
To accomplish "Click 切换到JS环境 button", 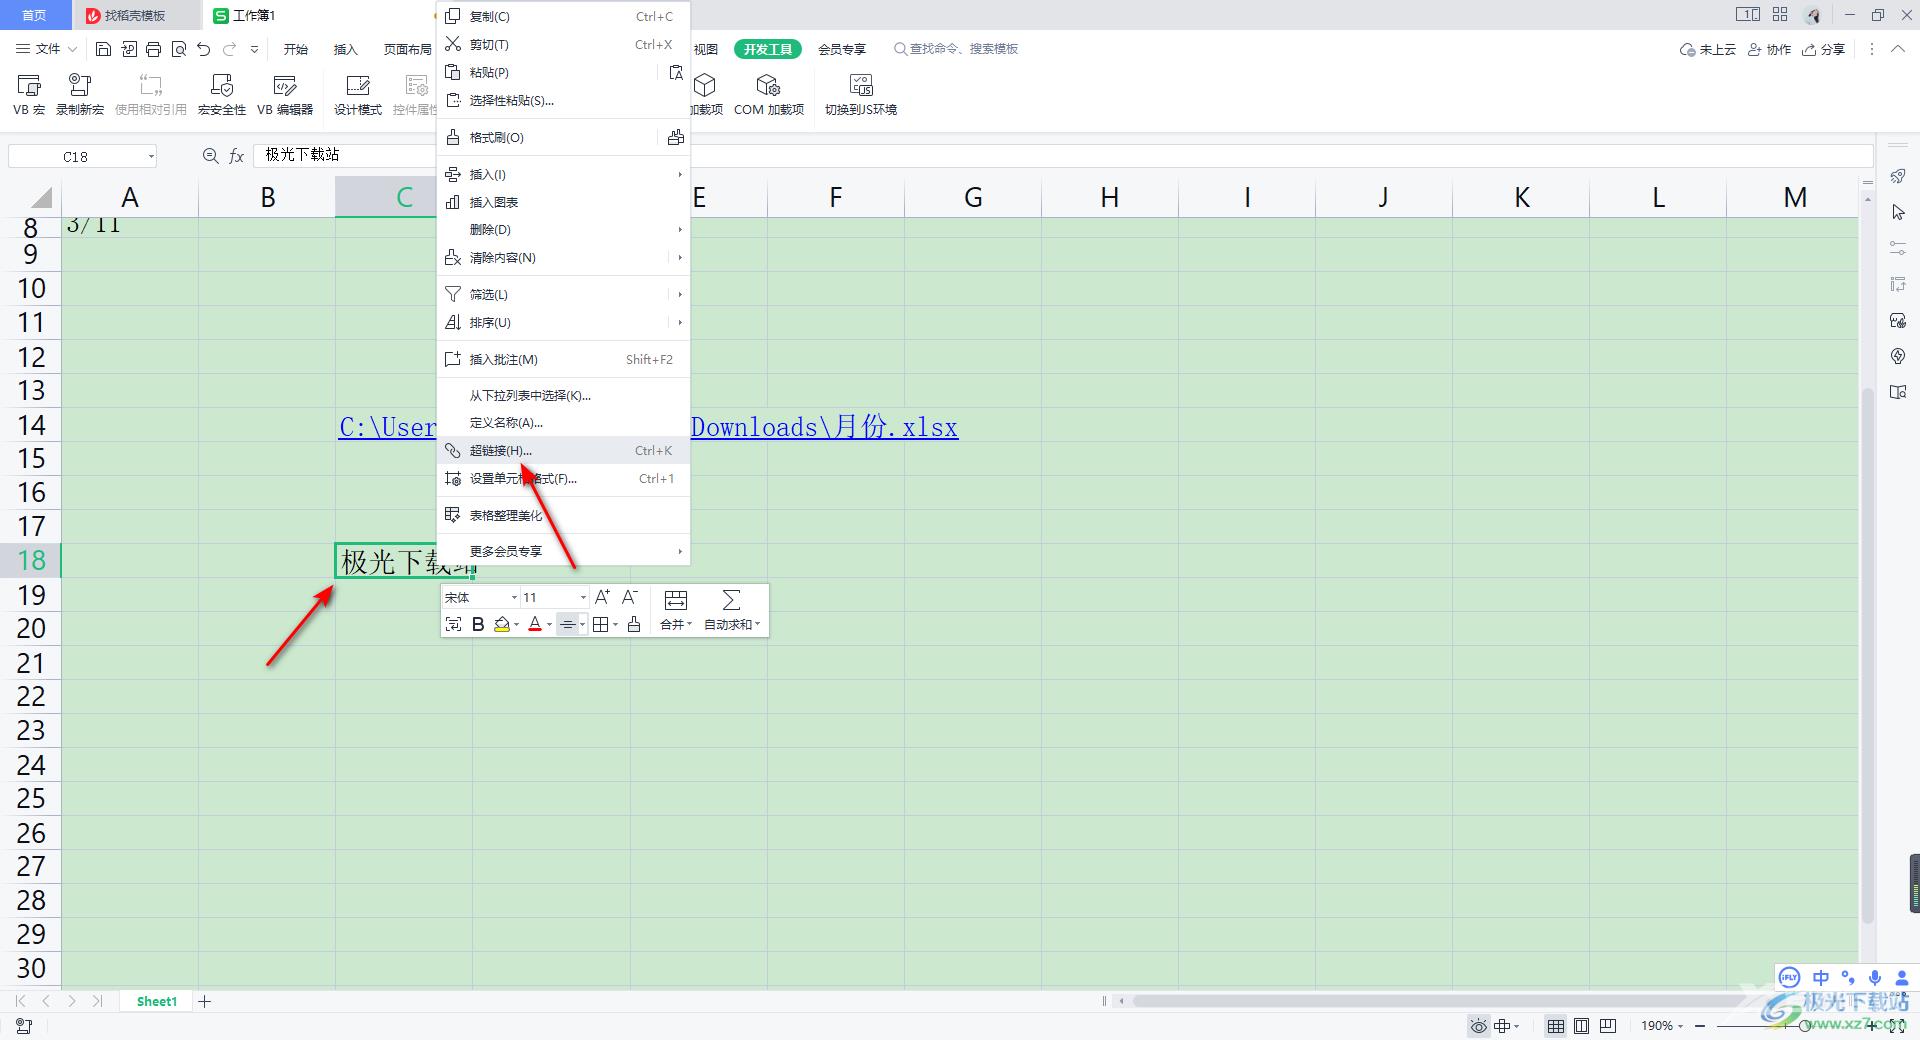I will 861,95.
